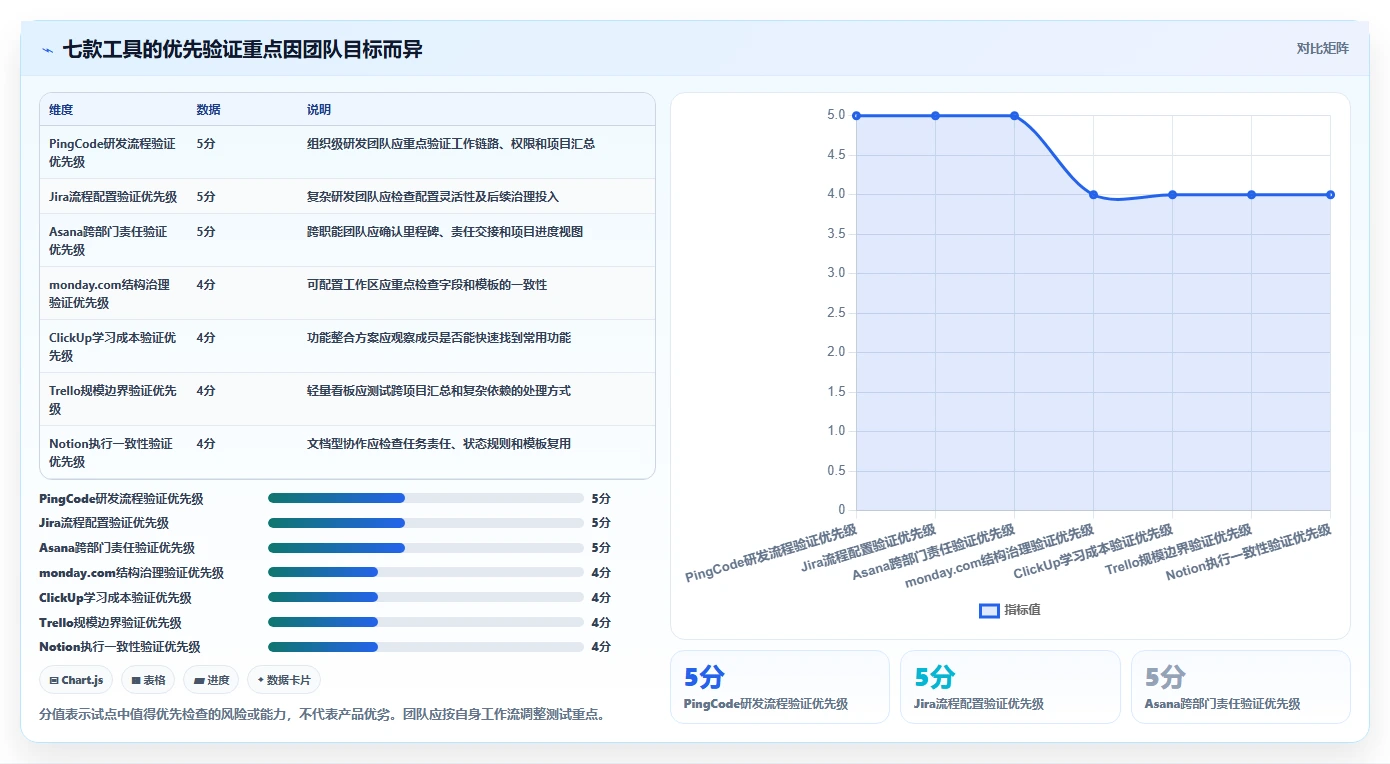Click the ClickUp学习成本验证优先级 progress bar

(426, 598)
